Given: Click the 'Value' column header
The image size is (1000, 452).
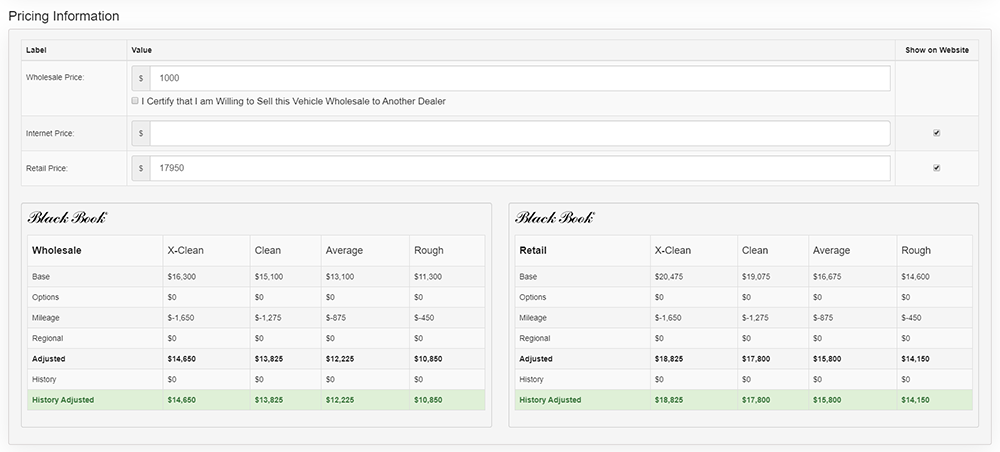Looking at the screenshot, I should tap(142, 50).
